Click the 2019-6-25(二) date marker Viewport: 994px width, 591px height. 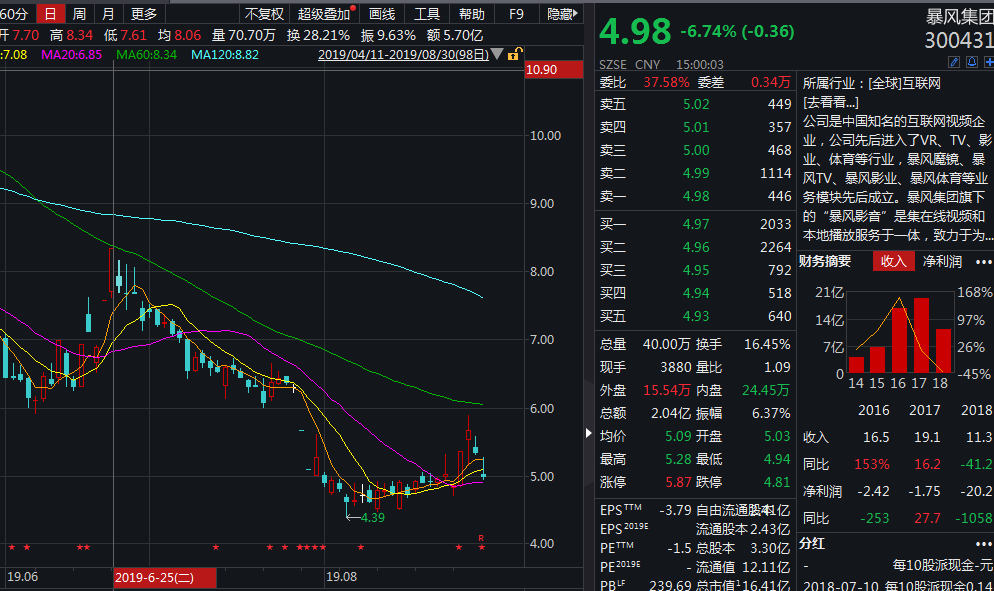[165, 578]
